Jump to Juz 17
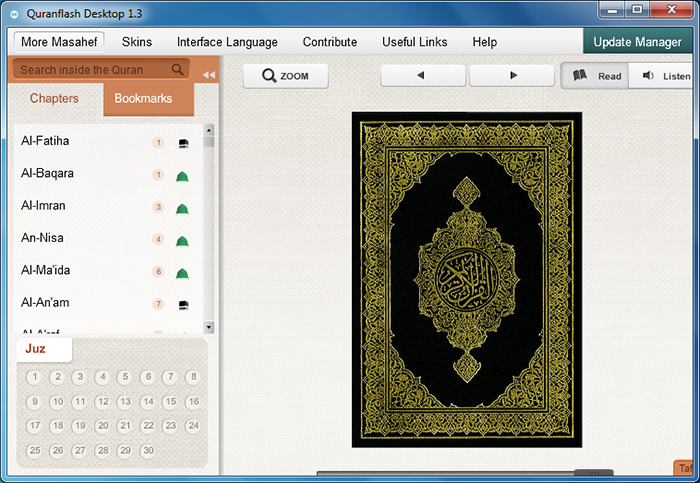Screen dimensions: 700x483 click(35, 426)
